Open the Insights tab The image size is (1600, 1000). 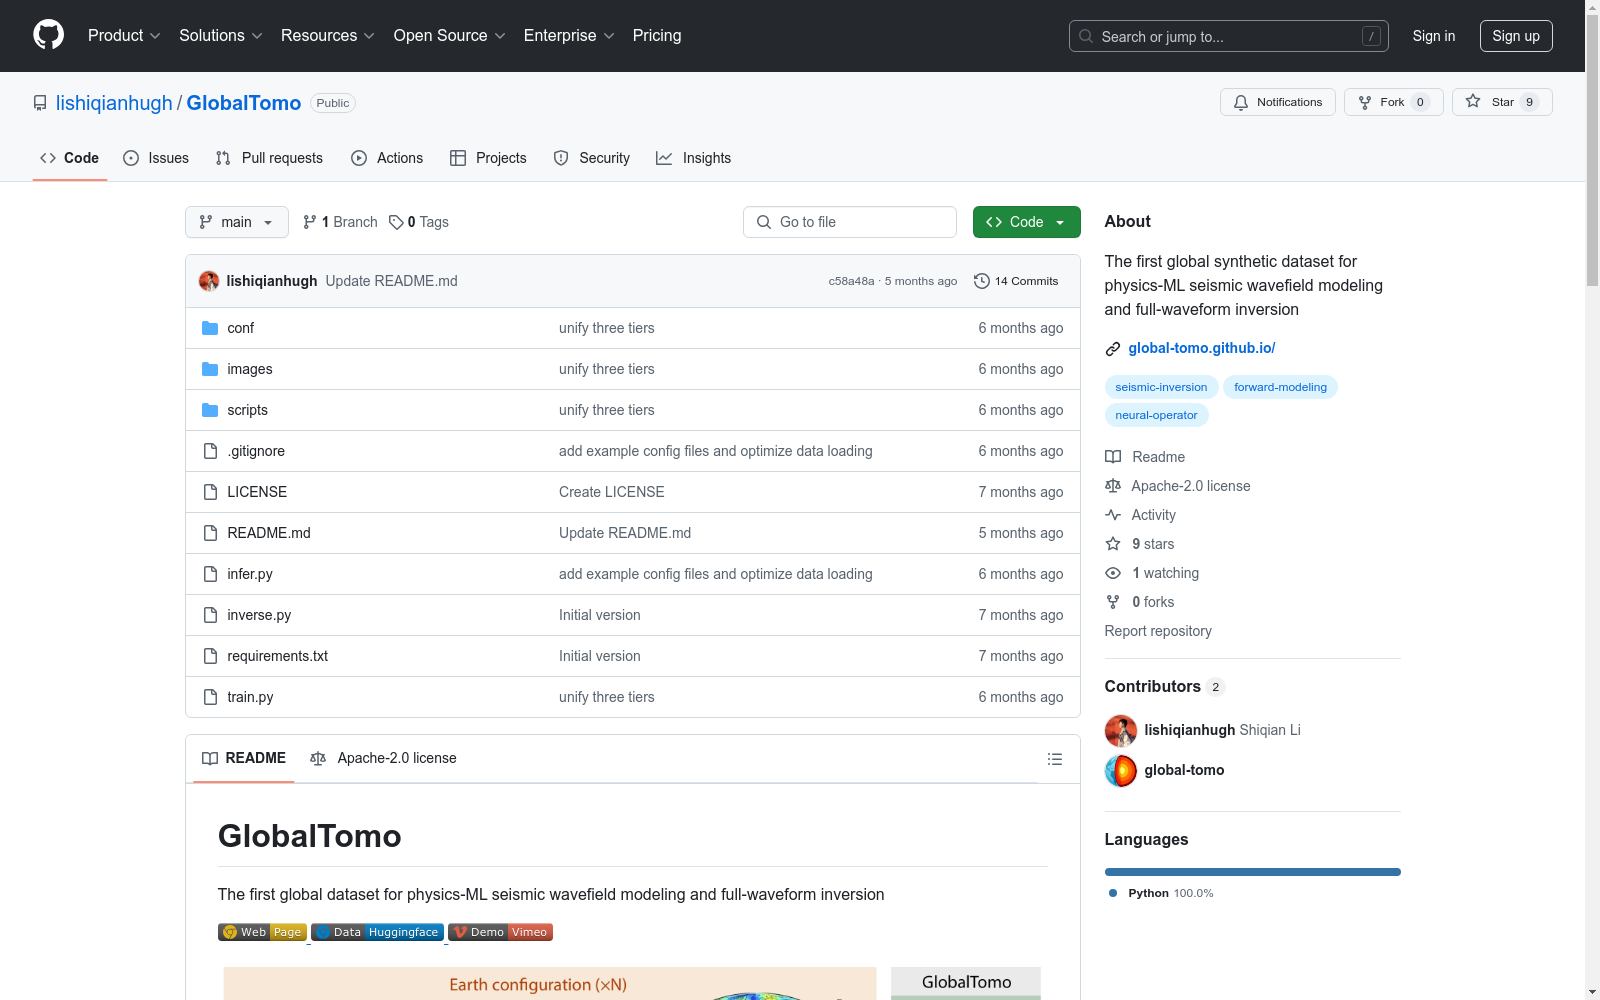(694, 158)
